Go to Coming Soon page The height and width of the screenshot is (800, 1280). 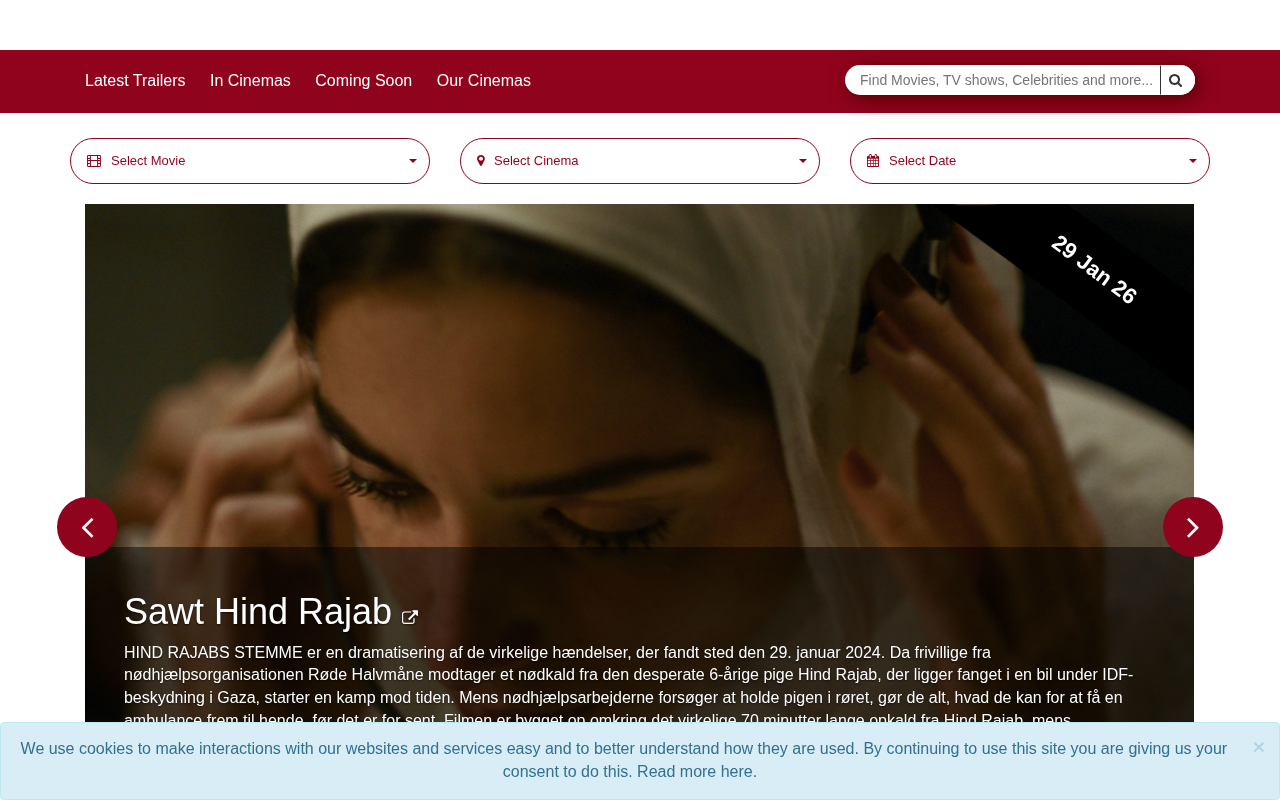[x=364, y=81]
